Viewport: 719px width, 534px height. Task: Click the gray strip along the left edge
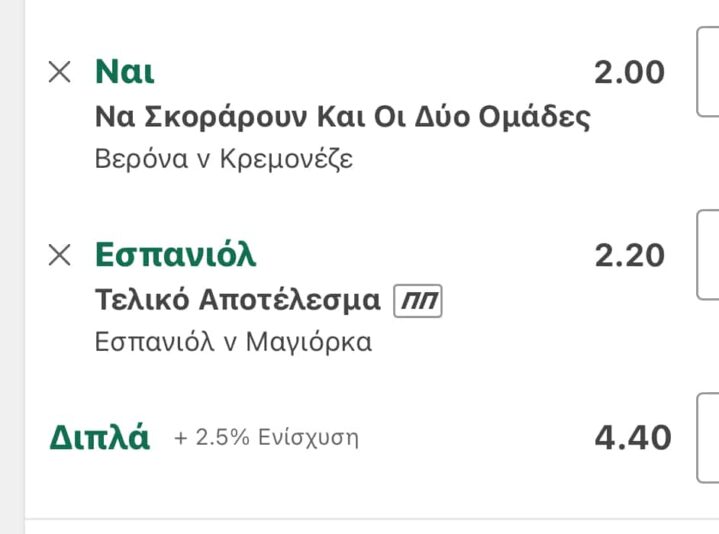click(12, 267)
